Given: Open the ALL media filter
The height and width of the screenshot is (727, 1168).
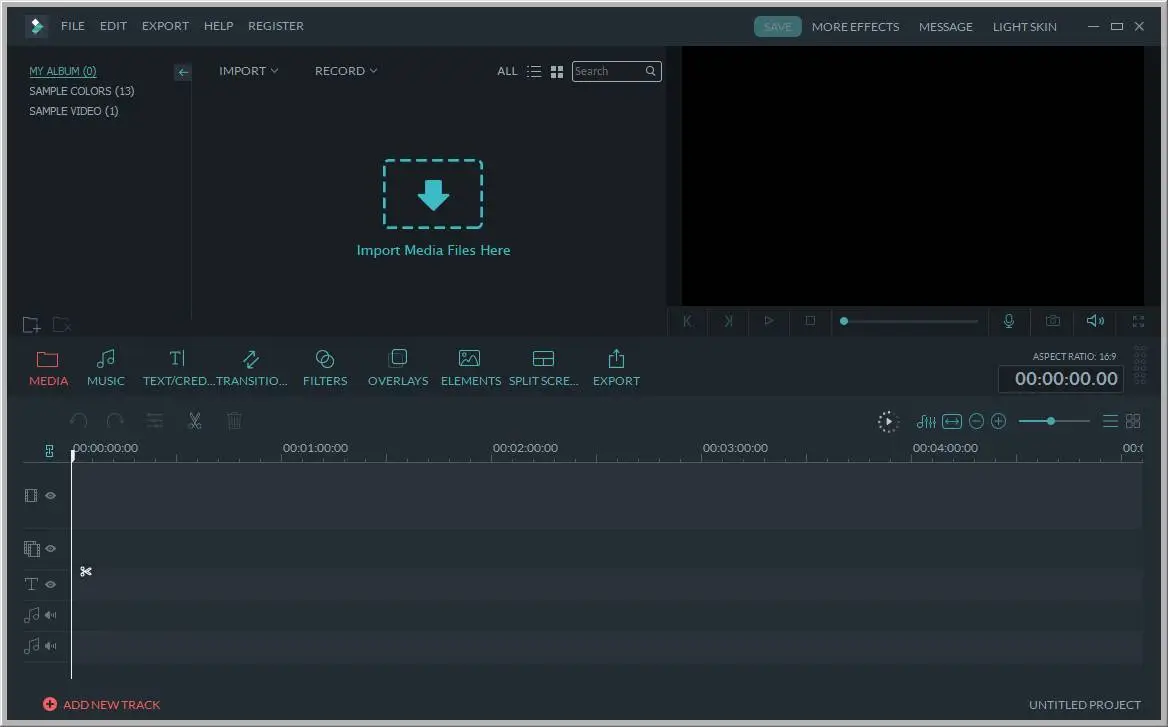Looking at the screenshot, I should point(507,72).
